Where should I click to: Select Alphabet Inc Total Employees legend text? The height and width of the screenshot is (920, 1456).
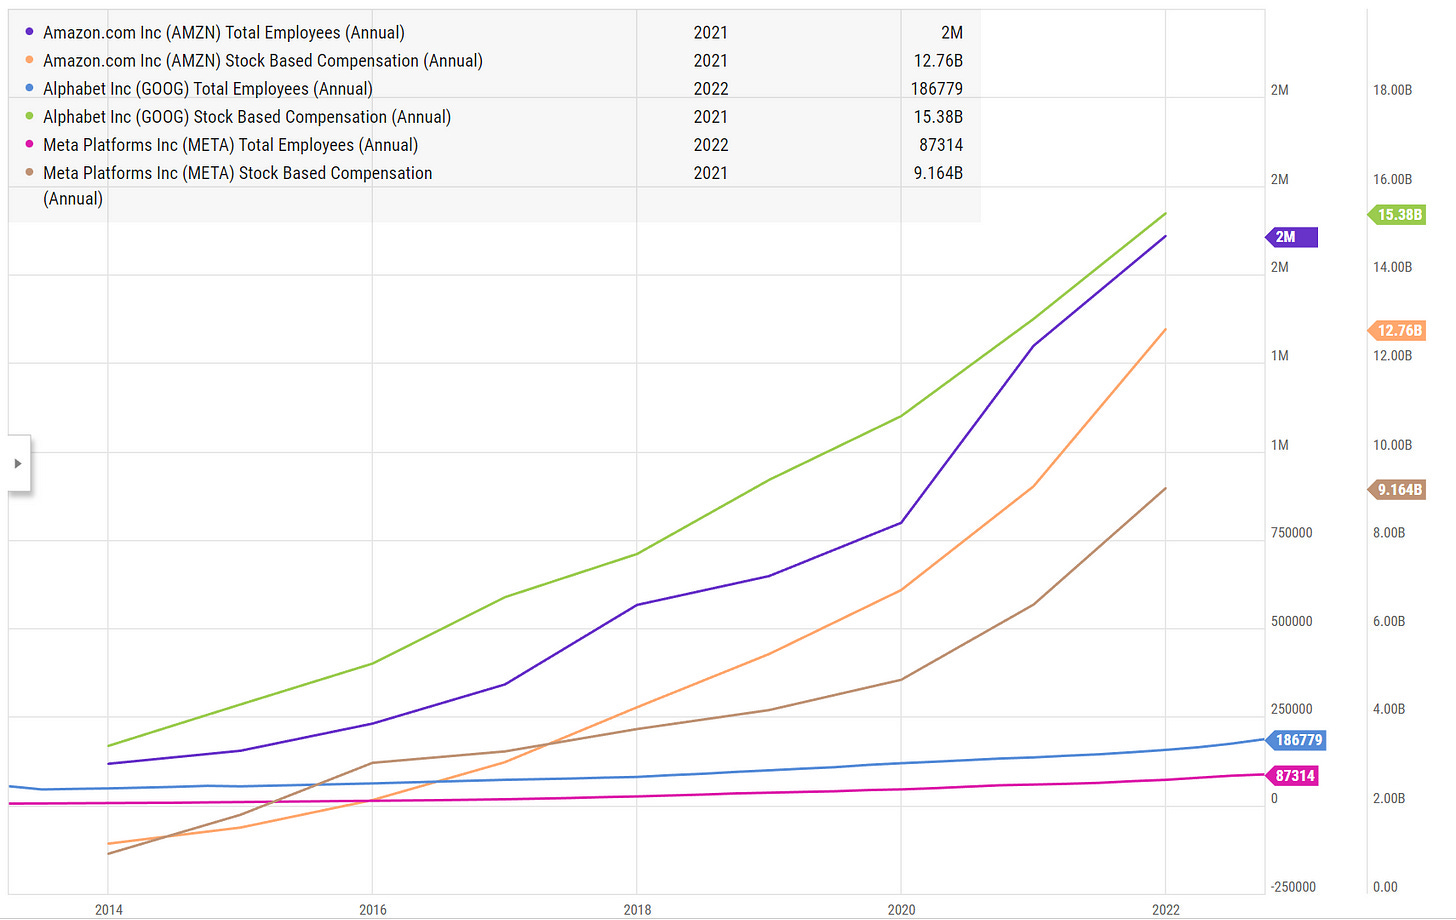tap(208, 89)
